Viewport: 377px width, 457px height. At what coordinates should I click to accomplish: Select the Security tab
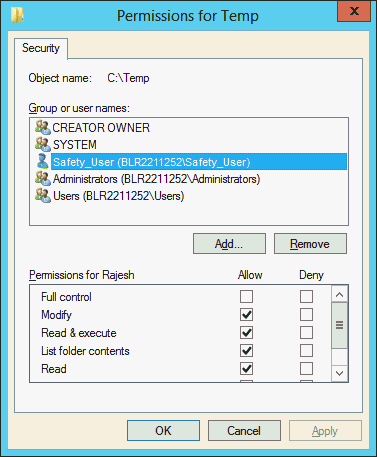tap(41, 48)
